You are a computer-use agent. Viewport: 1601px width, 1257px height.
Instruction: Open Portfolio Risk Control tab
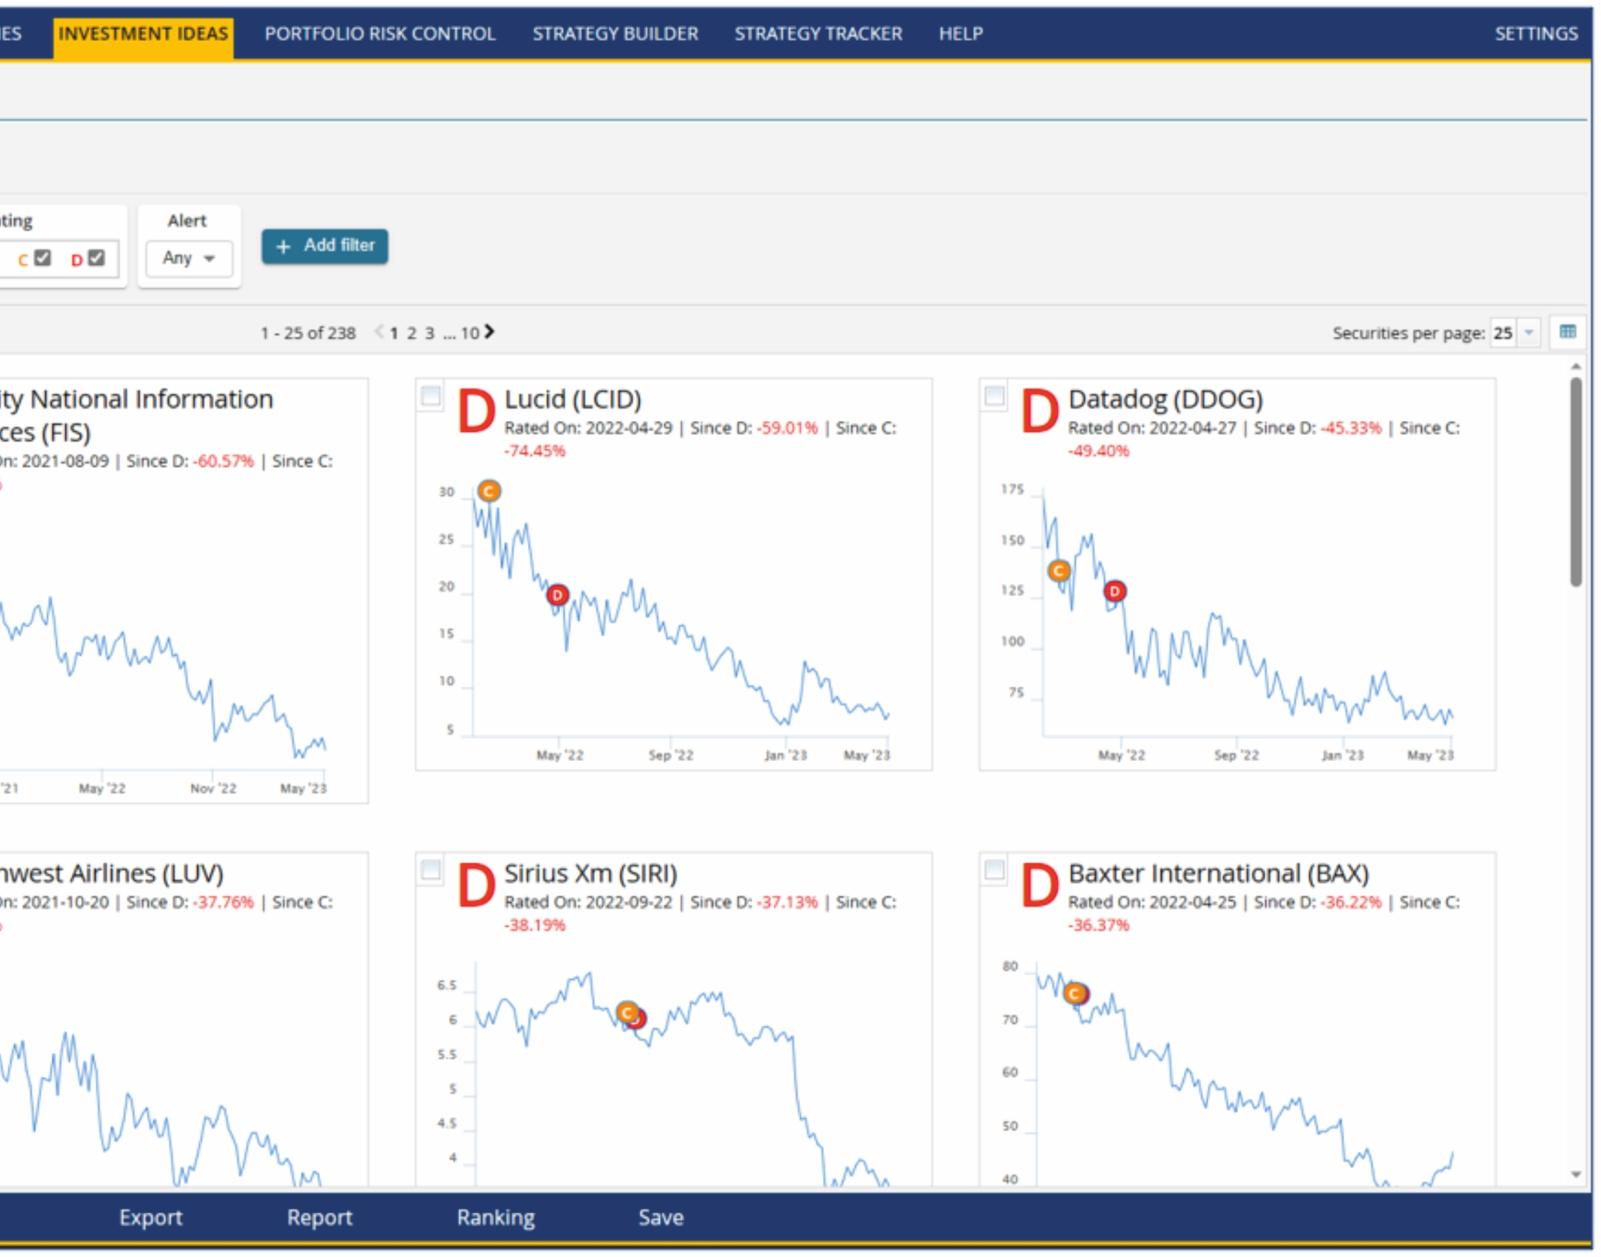(x=380, y=34)
